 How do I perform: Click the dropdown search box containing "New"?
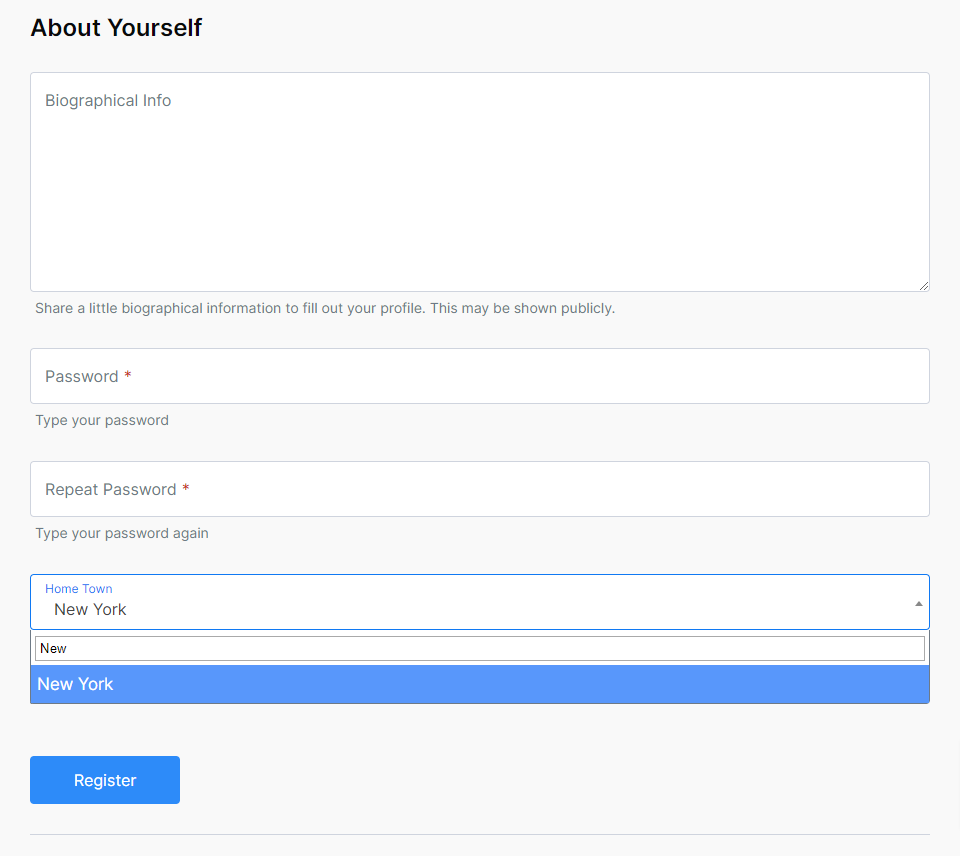point(479,648)
